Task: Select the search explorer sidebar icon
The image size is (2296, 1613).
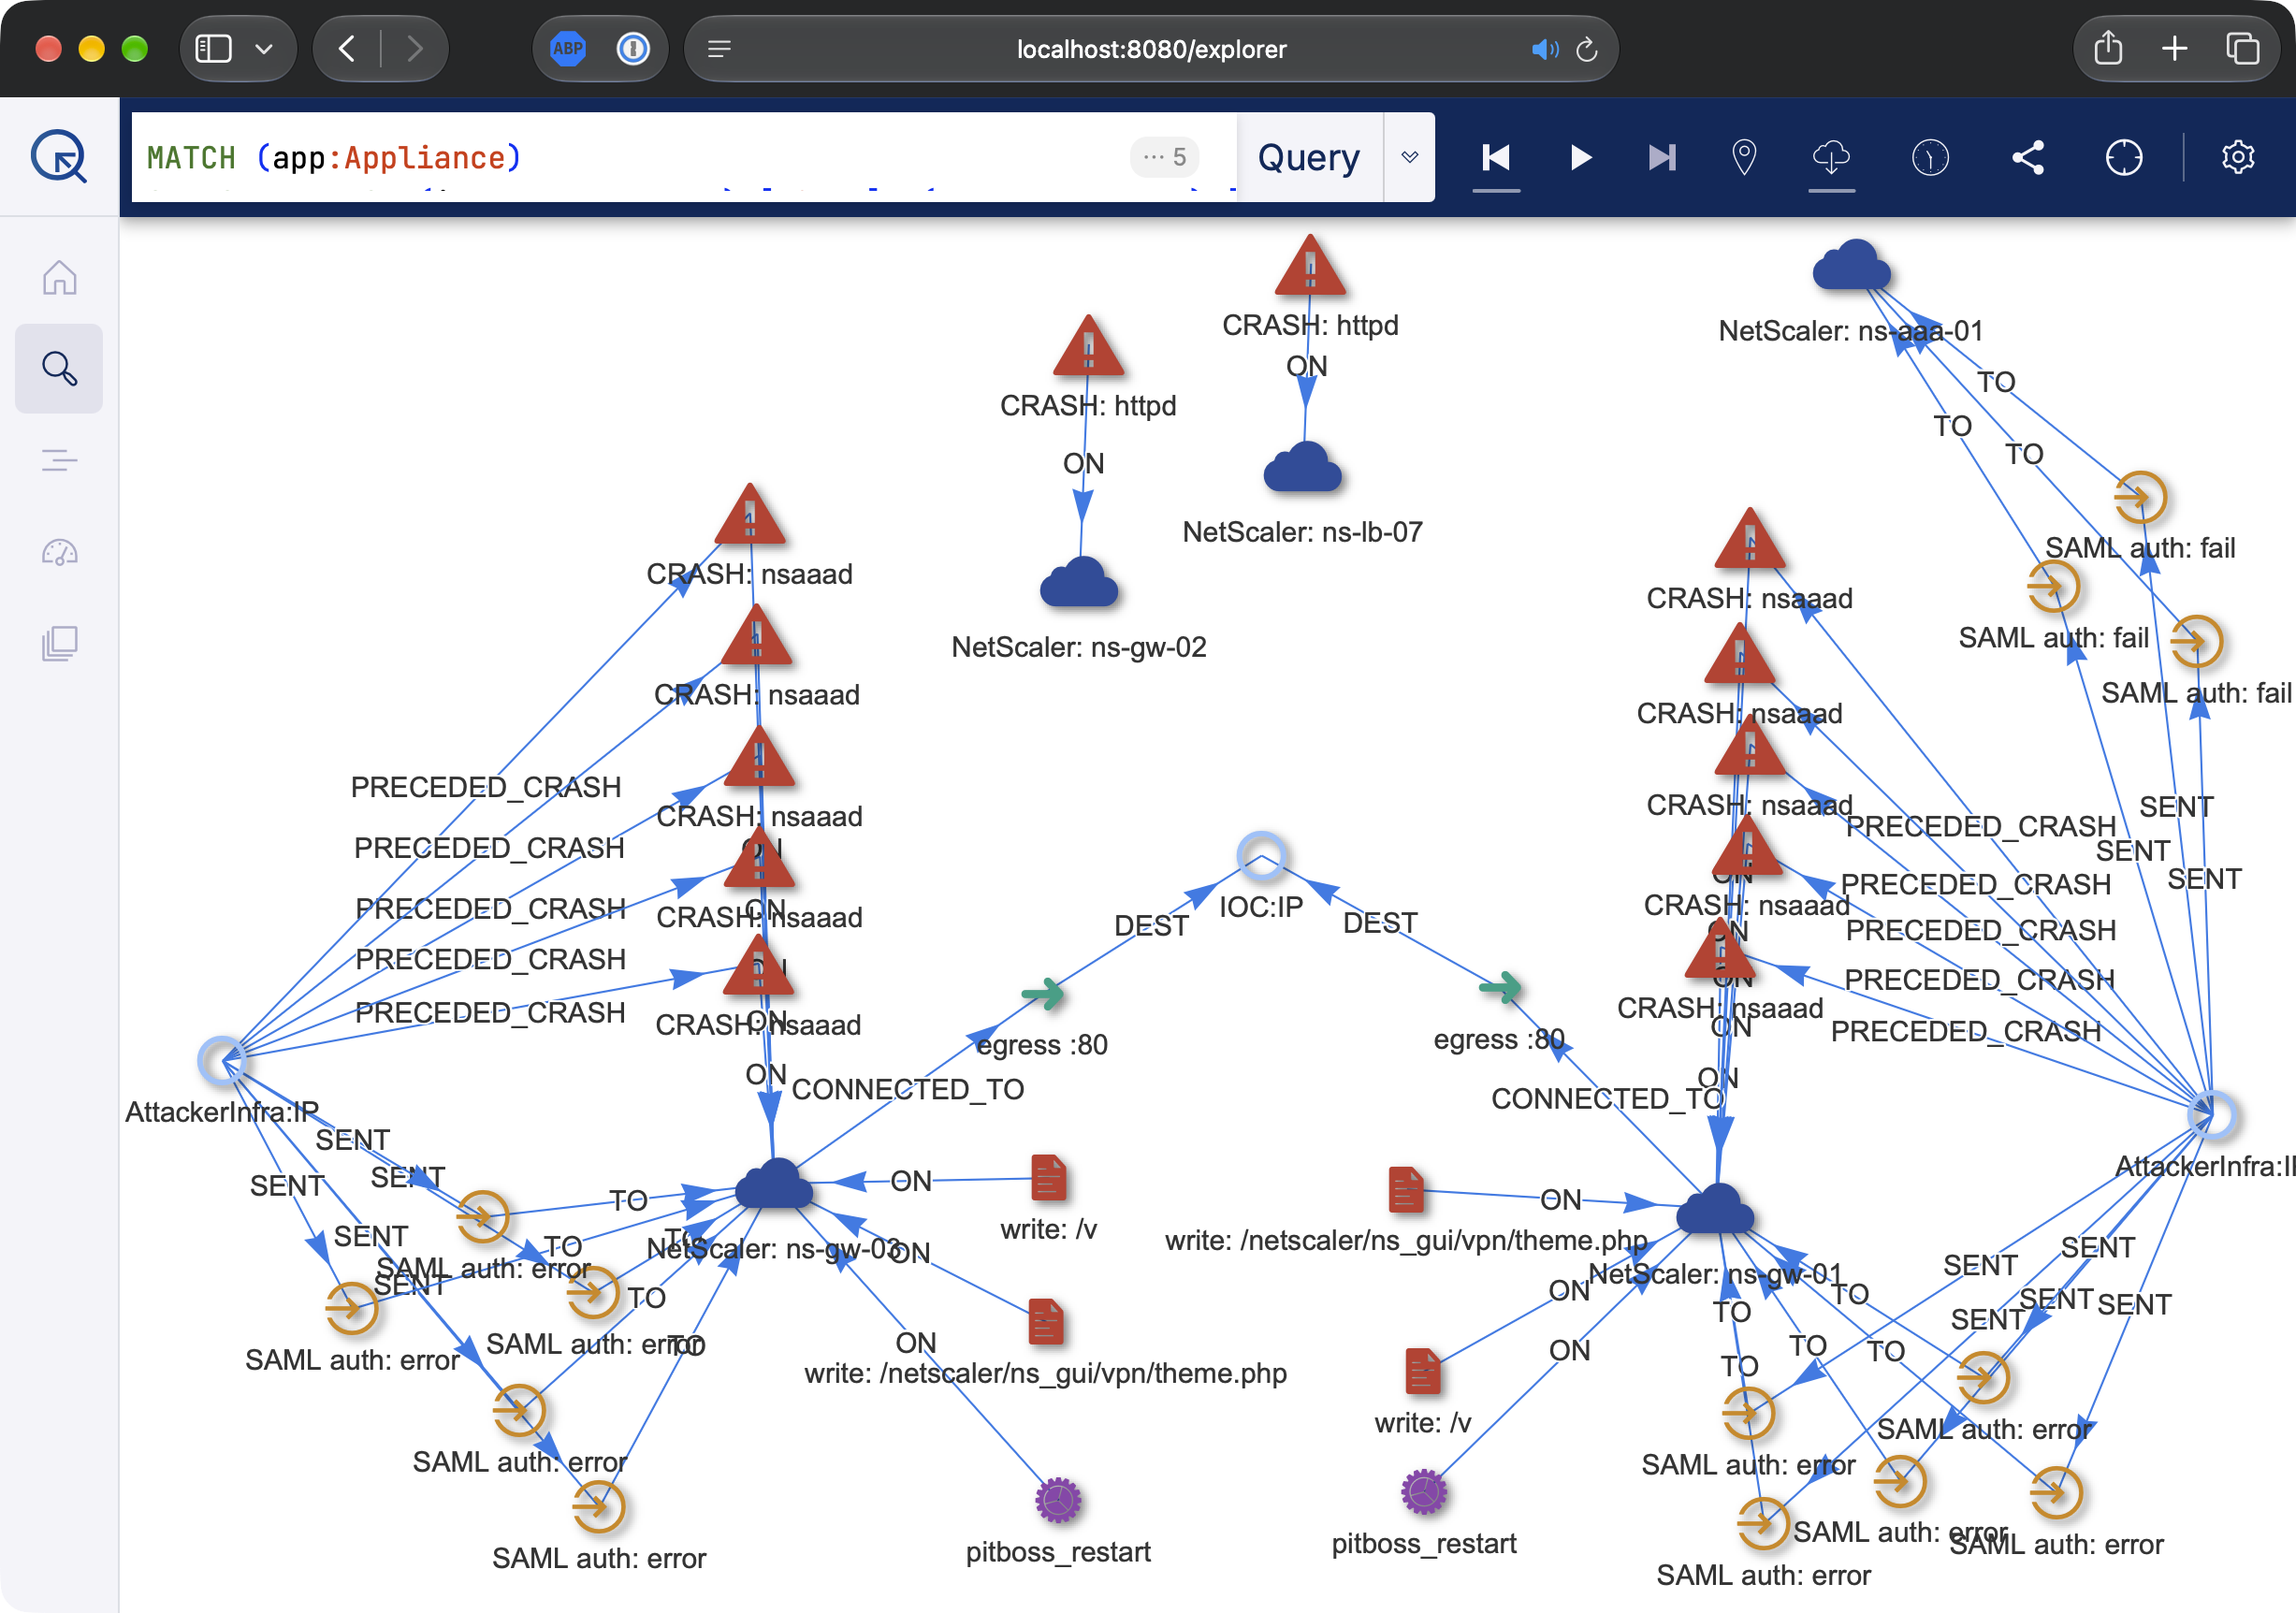Action: point(59,369)
